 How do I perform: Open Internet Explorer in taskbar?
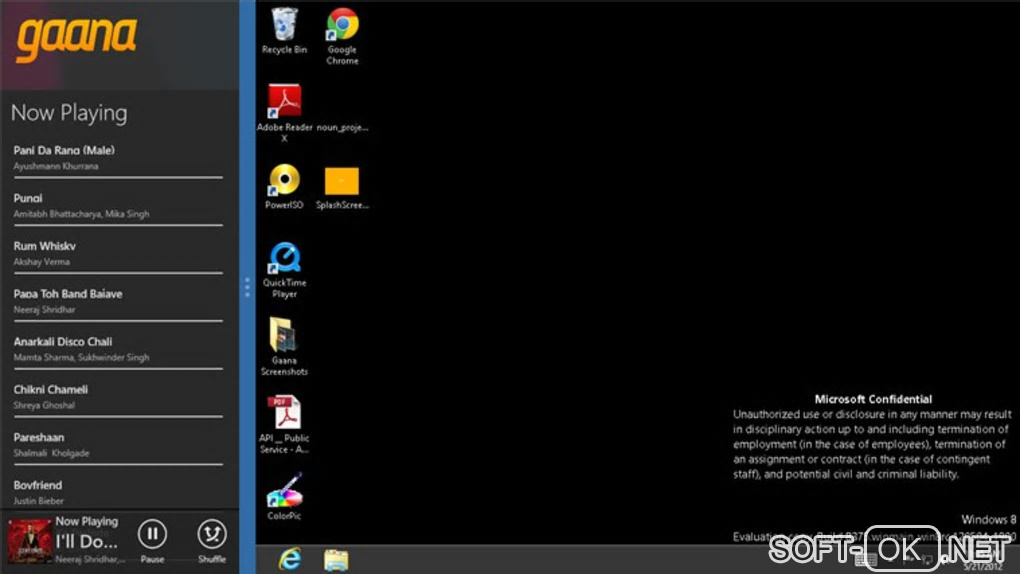tap(290, 559)
